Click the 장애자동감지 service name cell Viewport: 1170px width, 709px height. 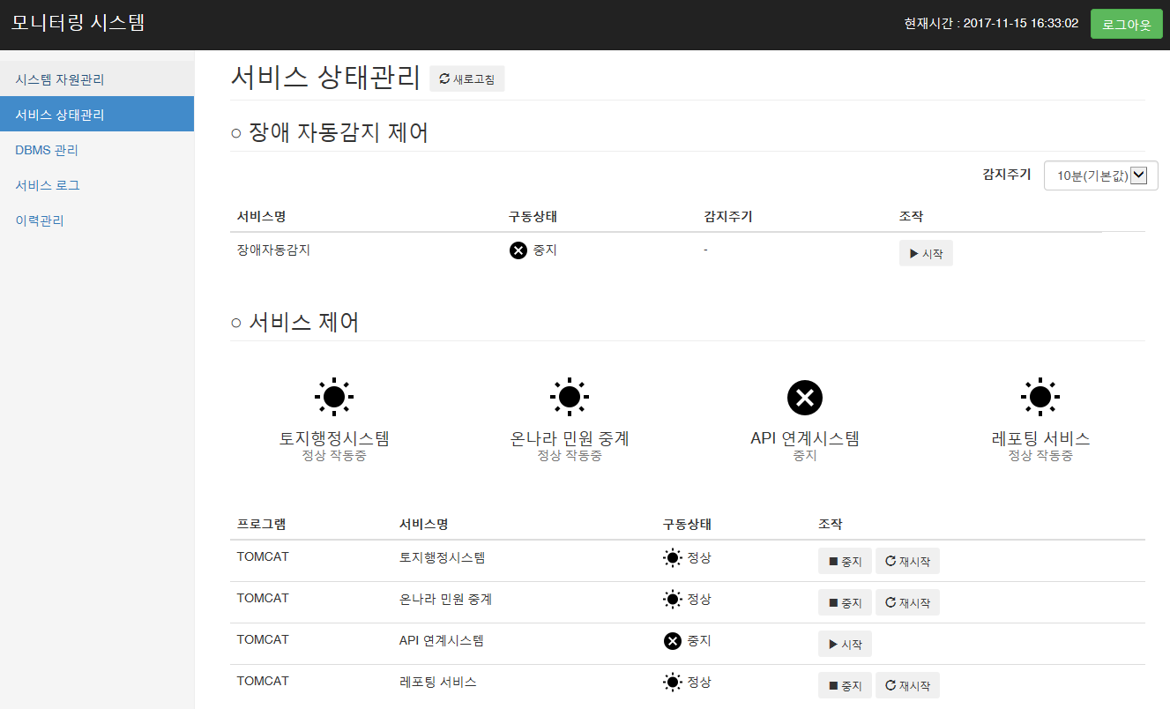[x=273, y=250]
